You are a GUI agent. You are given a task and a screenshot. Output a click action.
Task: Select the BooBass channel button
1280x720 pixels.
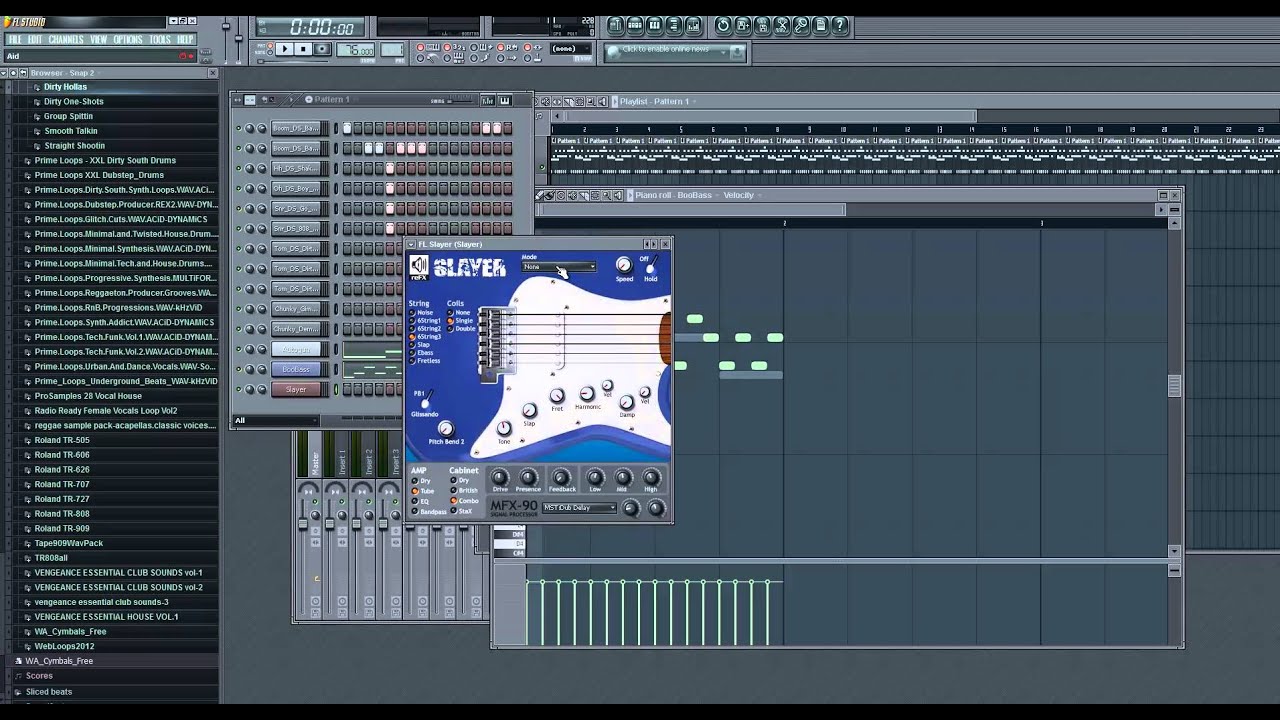point(296,369)
